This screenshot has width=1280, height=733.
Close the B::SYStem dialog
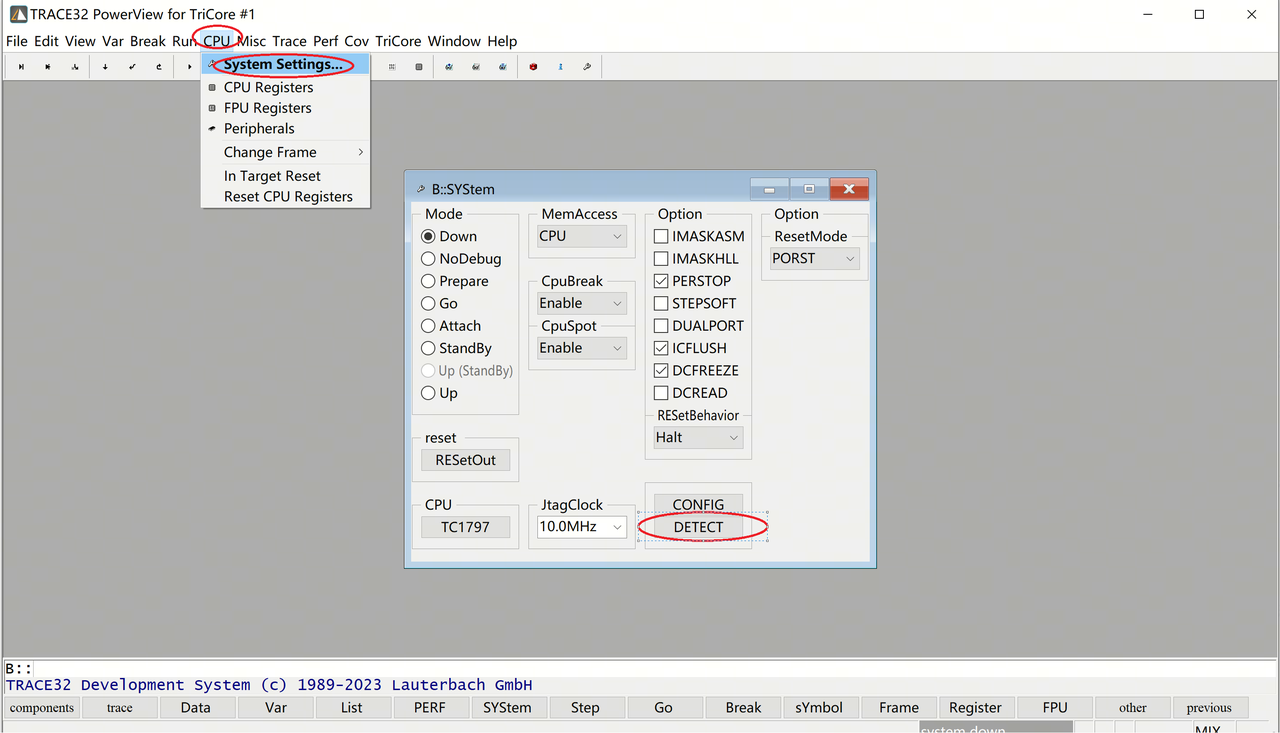(x=849, y=188)
